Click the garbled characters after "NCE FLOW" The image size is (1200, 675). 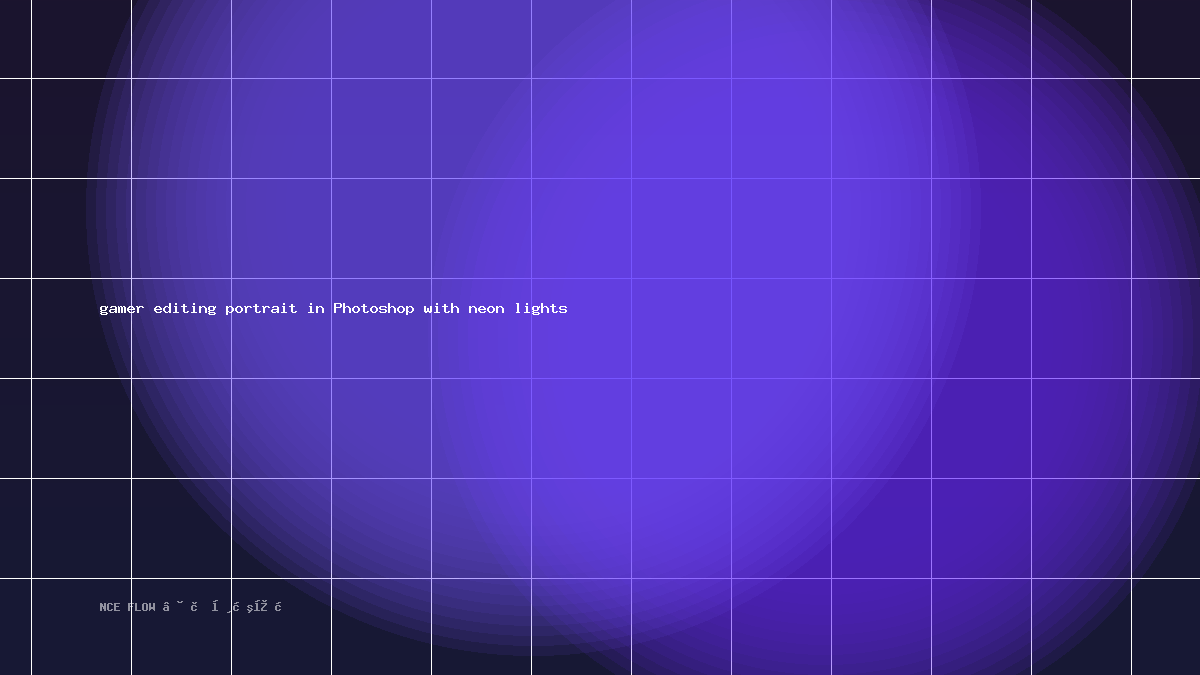(222, 606)
